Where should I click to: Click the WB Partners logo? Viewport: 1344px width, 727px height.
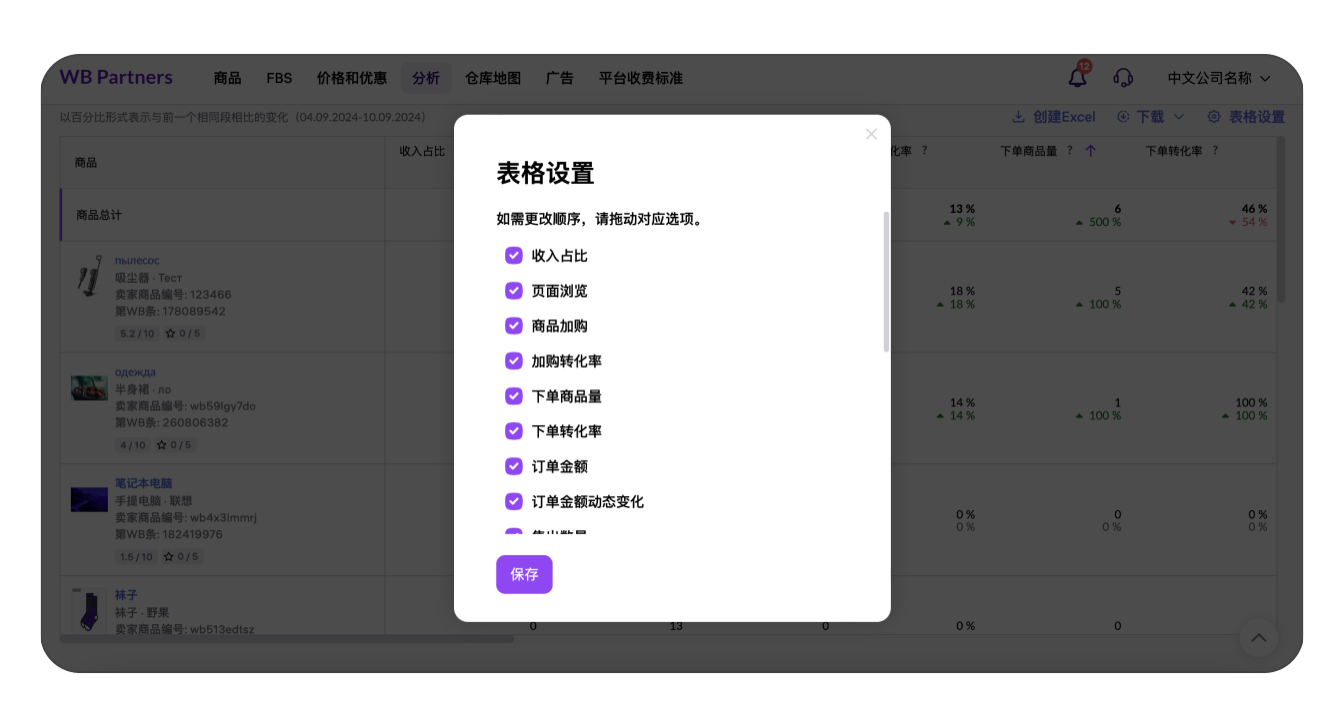pyautogui.click(x=116, y=77)
